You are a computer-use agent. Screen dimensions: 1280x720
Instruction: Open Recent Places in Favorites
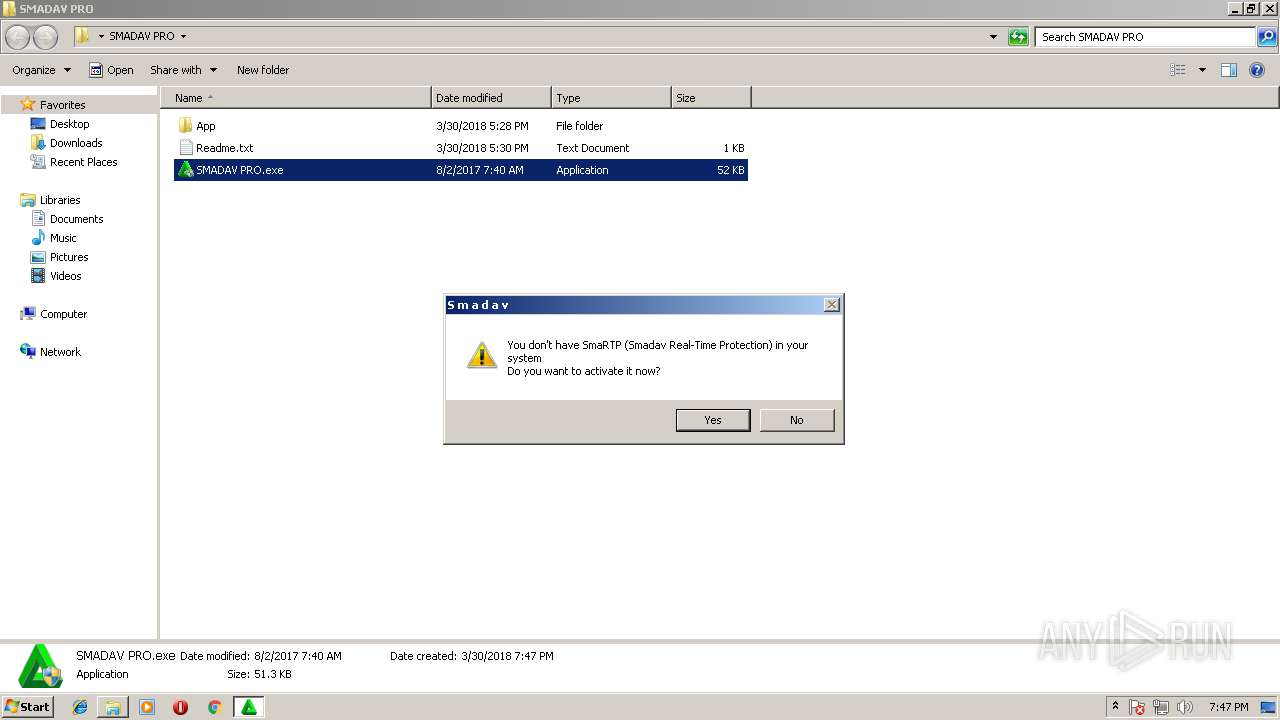84,162
